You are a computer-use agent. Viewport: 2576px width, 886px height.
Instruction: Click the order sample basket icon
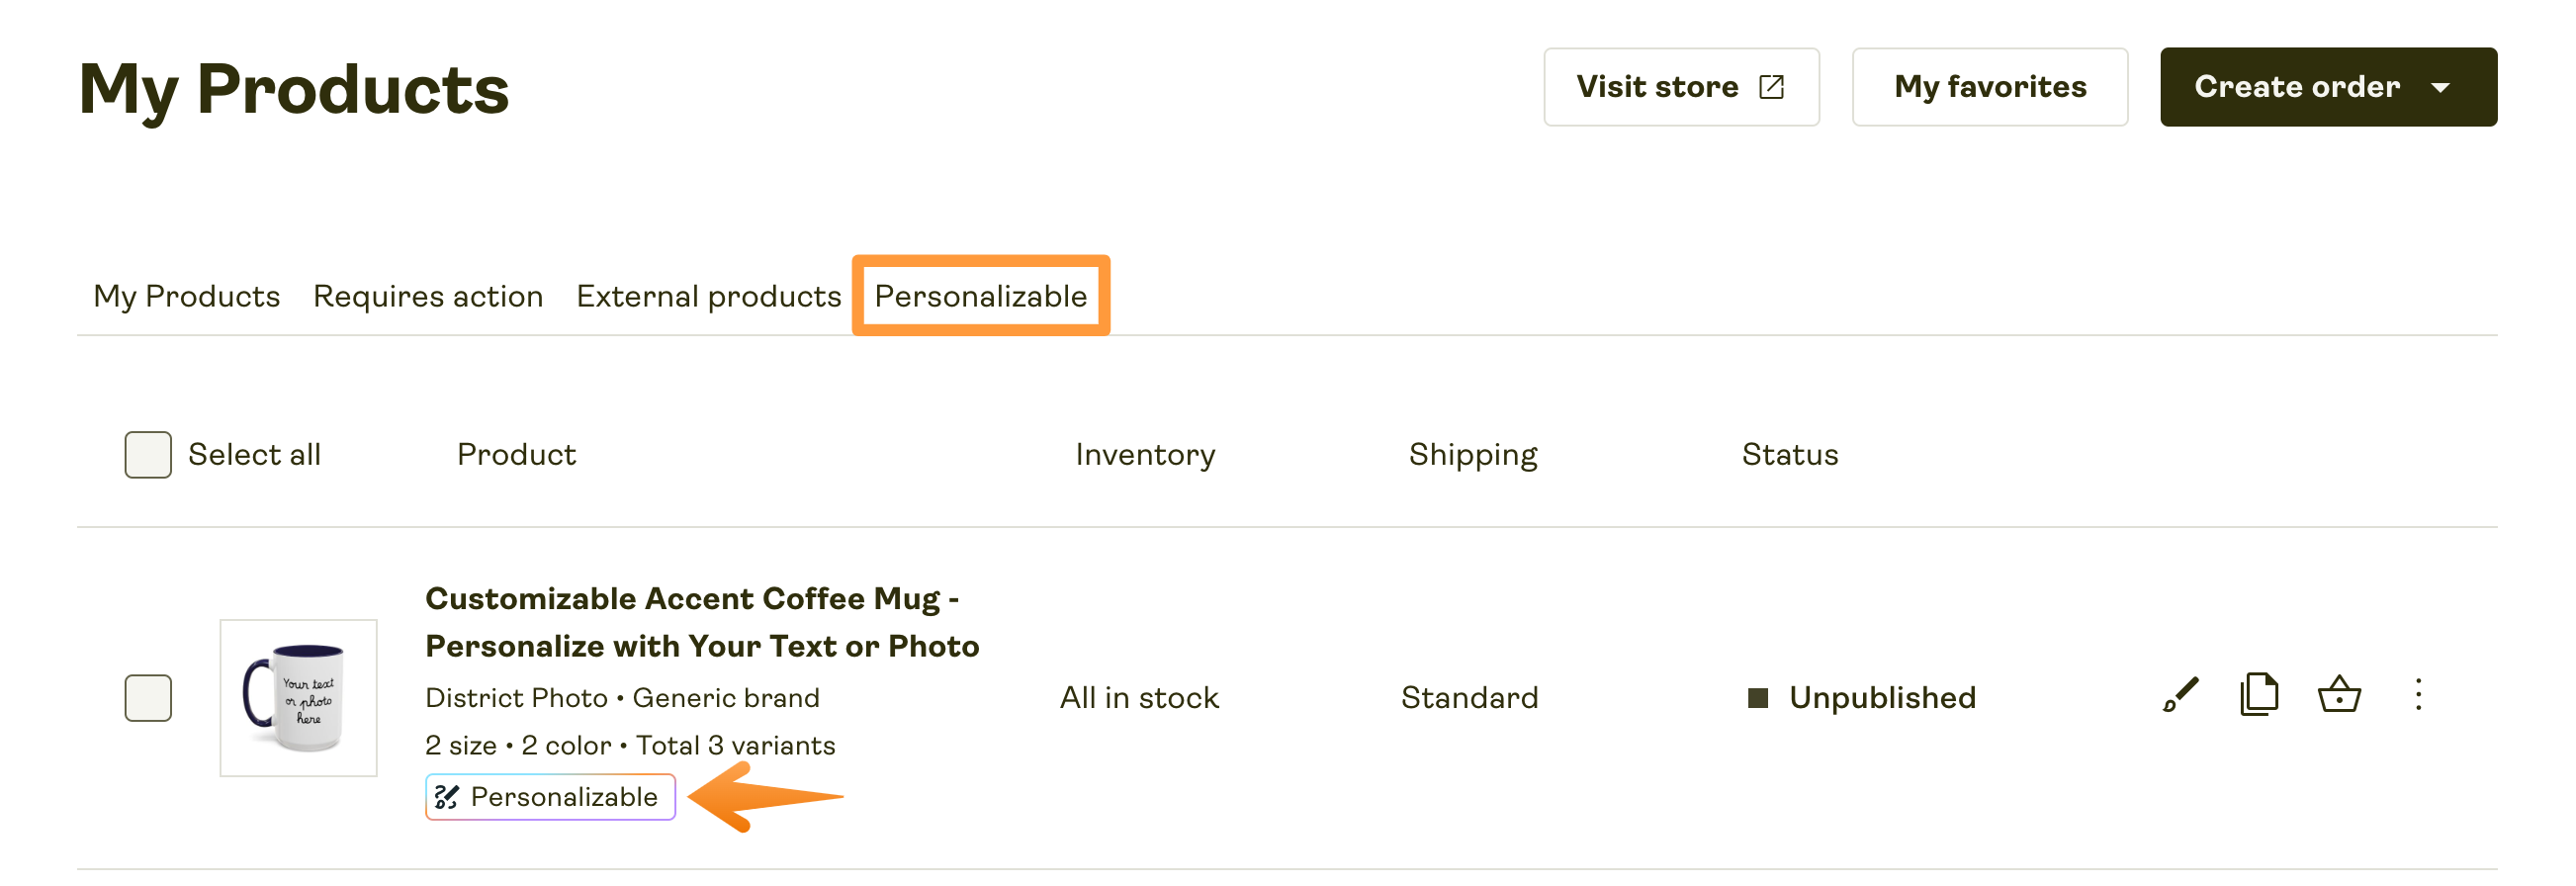(2341, 694)
